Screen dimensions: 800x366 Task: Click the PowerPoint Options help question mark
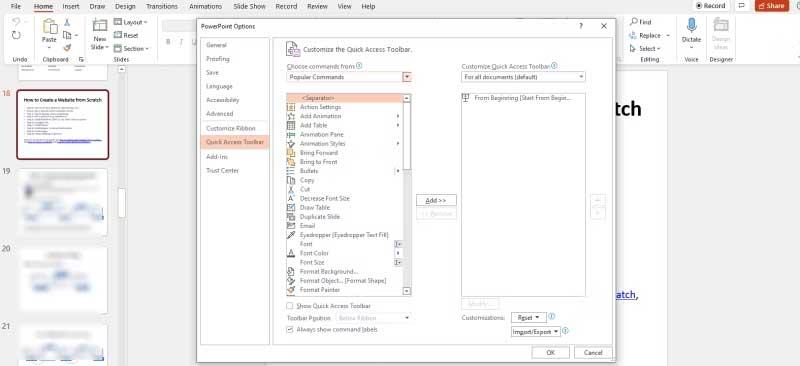(x=581, y=26)
